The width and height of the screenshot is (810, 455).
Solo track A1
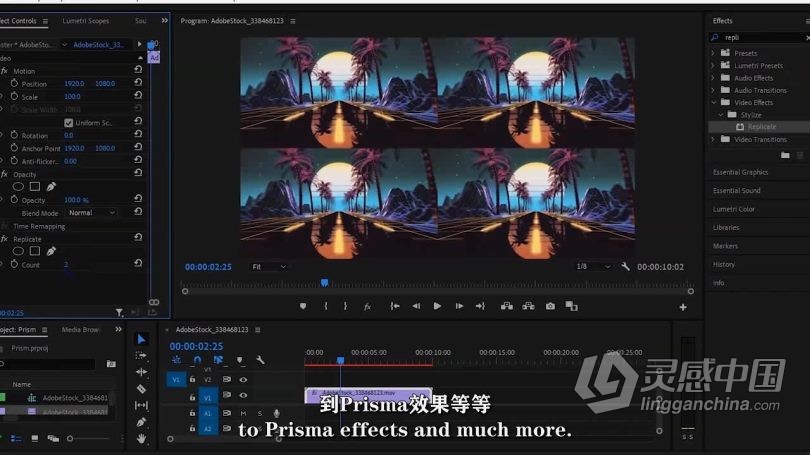(260, 413)
